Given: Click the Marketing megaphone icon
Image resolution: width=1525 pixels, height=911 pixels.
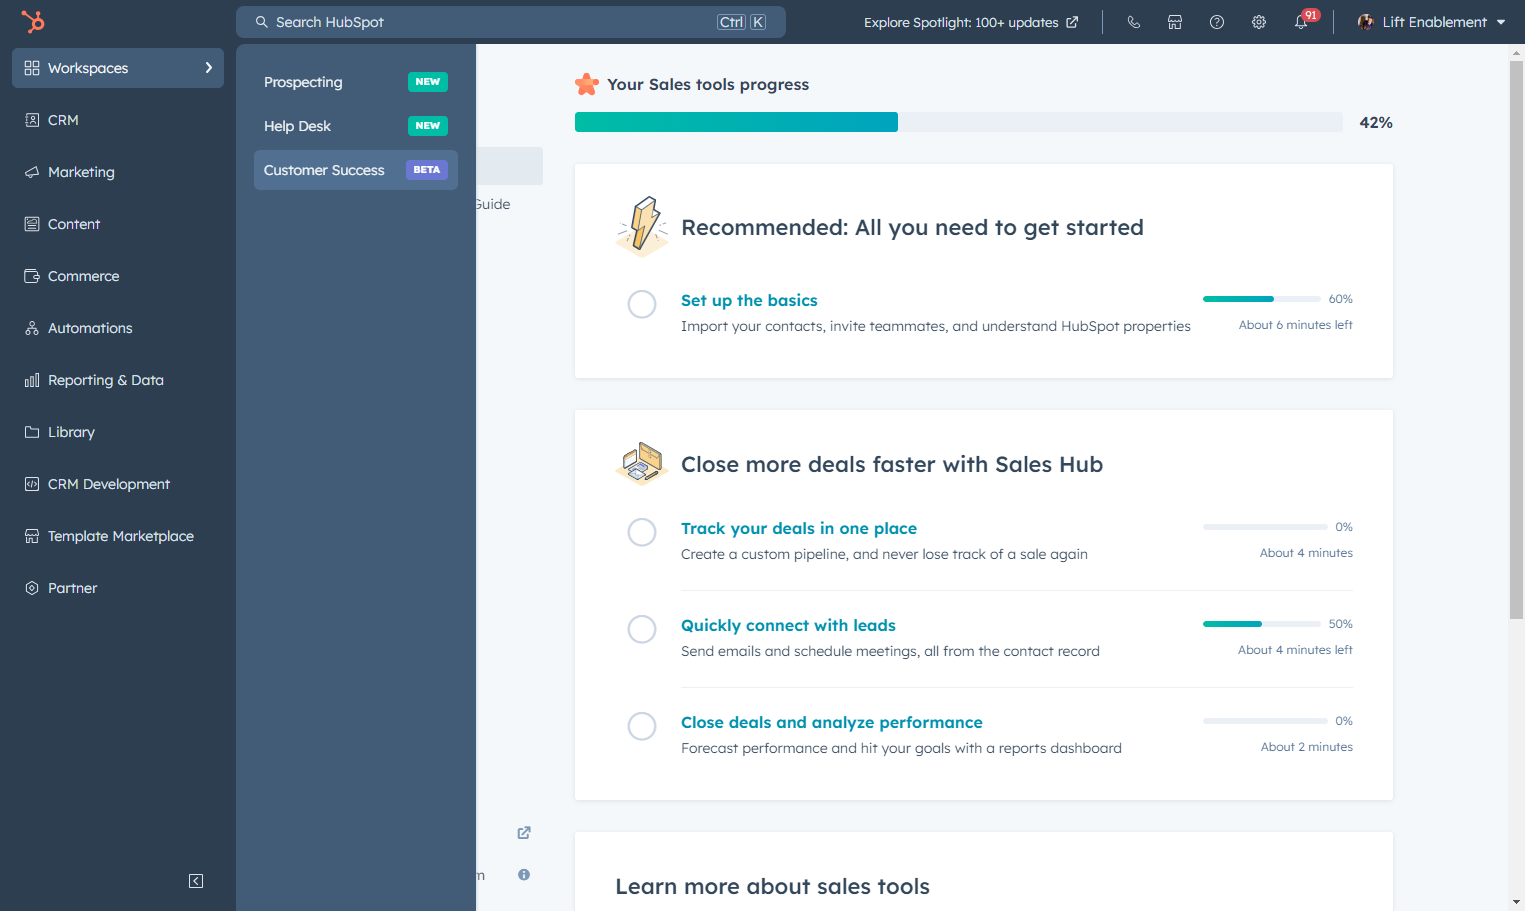Looking at the screenshot, I should click(32, 172).
